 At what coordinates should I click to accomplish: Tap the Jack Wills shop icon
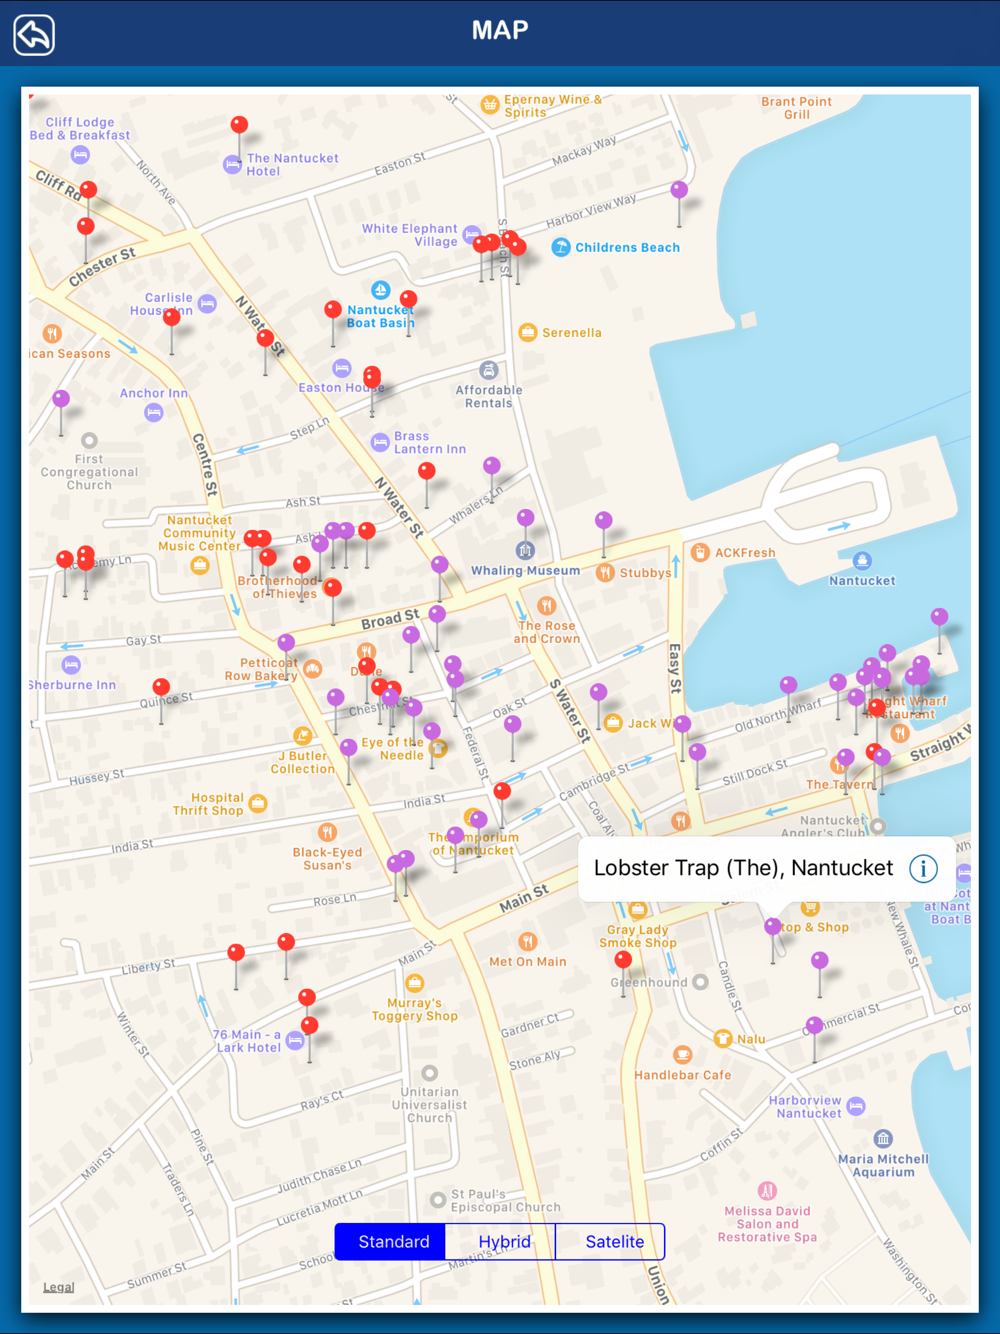[x=613, y=722]
